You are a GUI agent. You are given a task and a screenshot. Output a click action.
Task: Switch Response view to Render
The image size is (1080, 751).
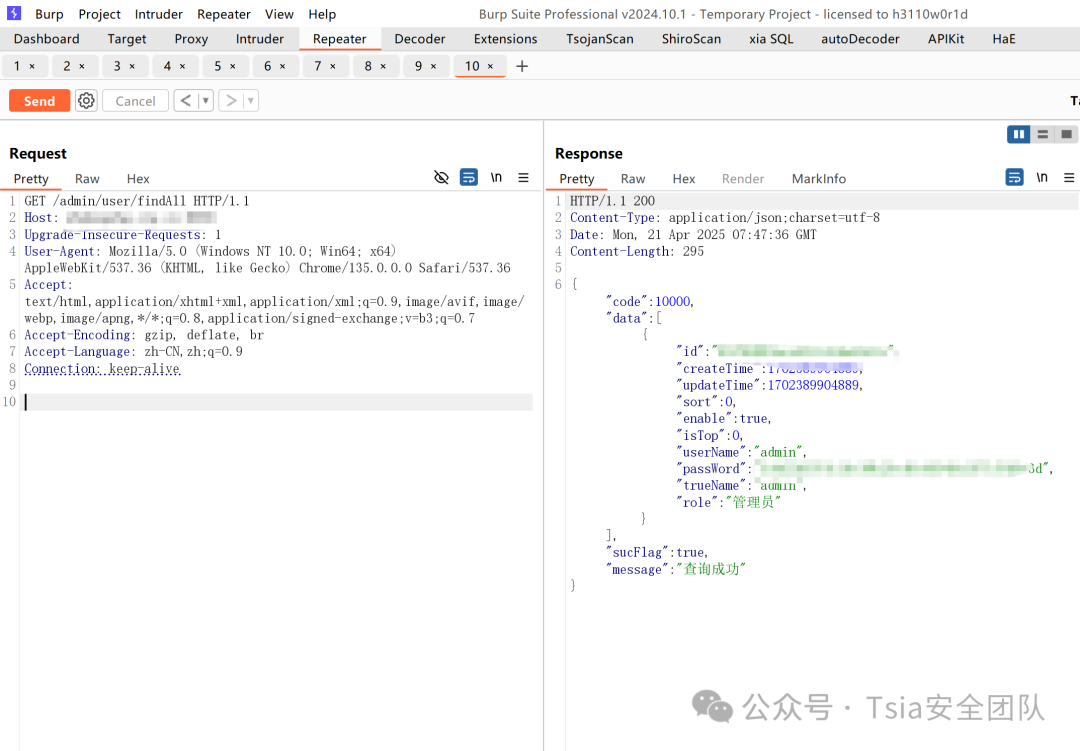pos(742,178)
